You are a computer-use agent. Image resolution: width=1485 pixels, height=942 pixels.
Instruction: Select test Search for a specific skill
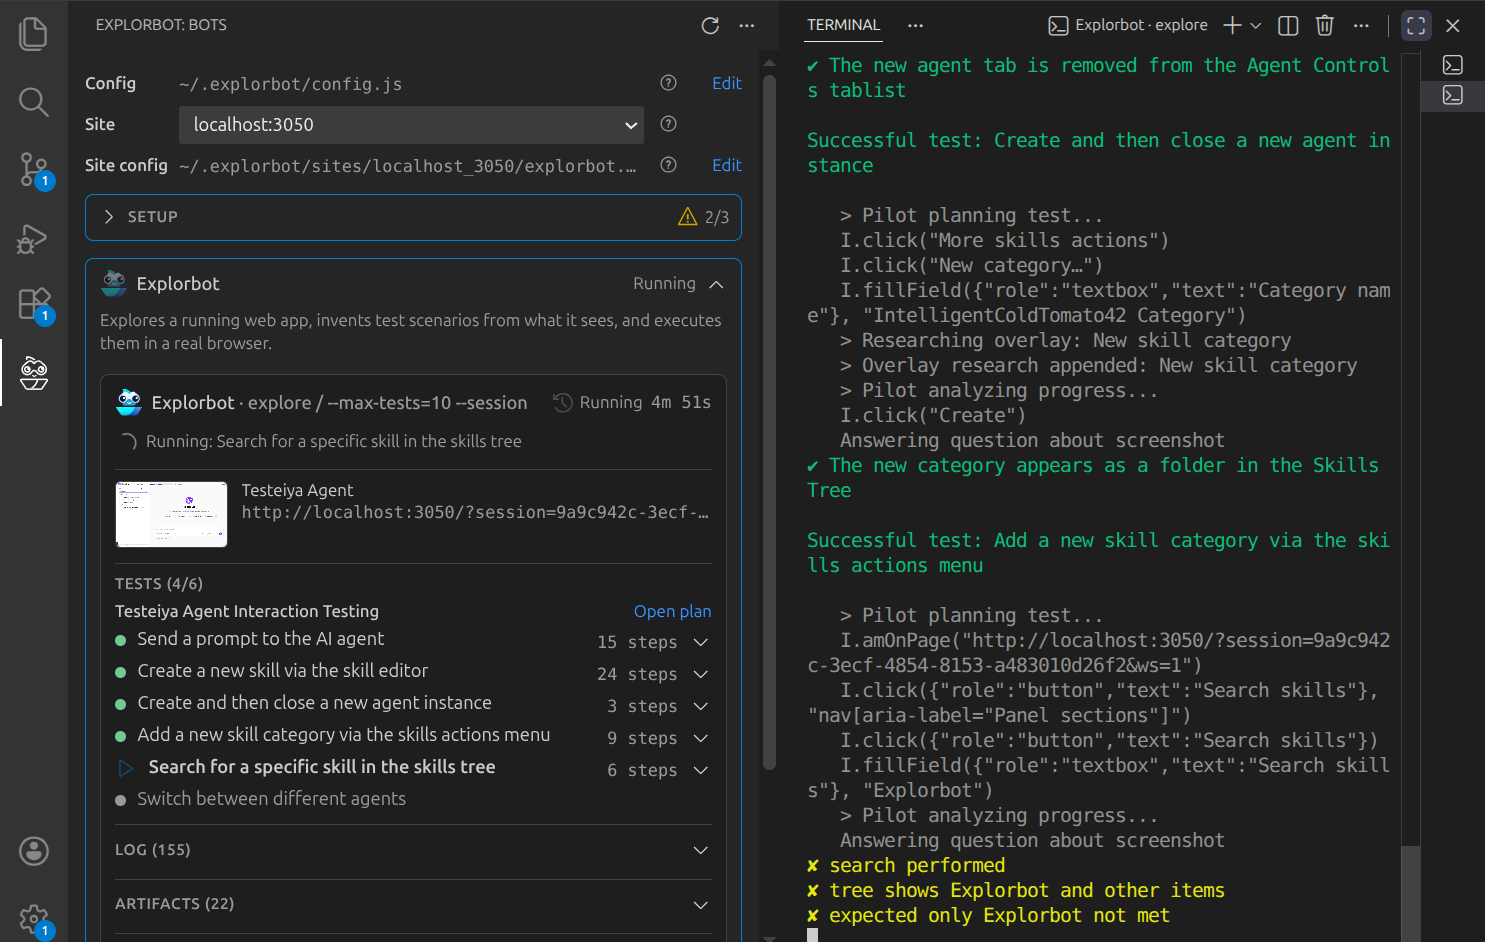coord(322,767)
